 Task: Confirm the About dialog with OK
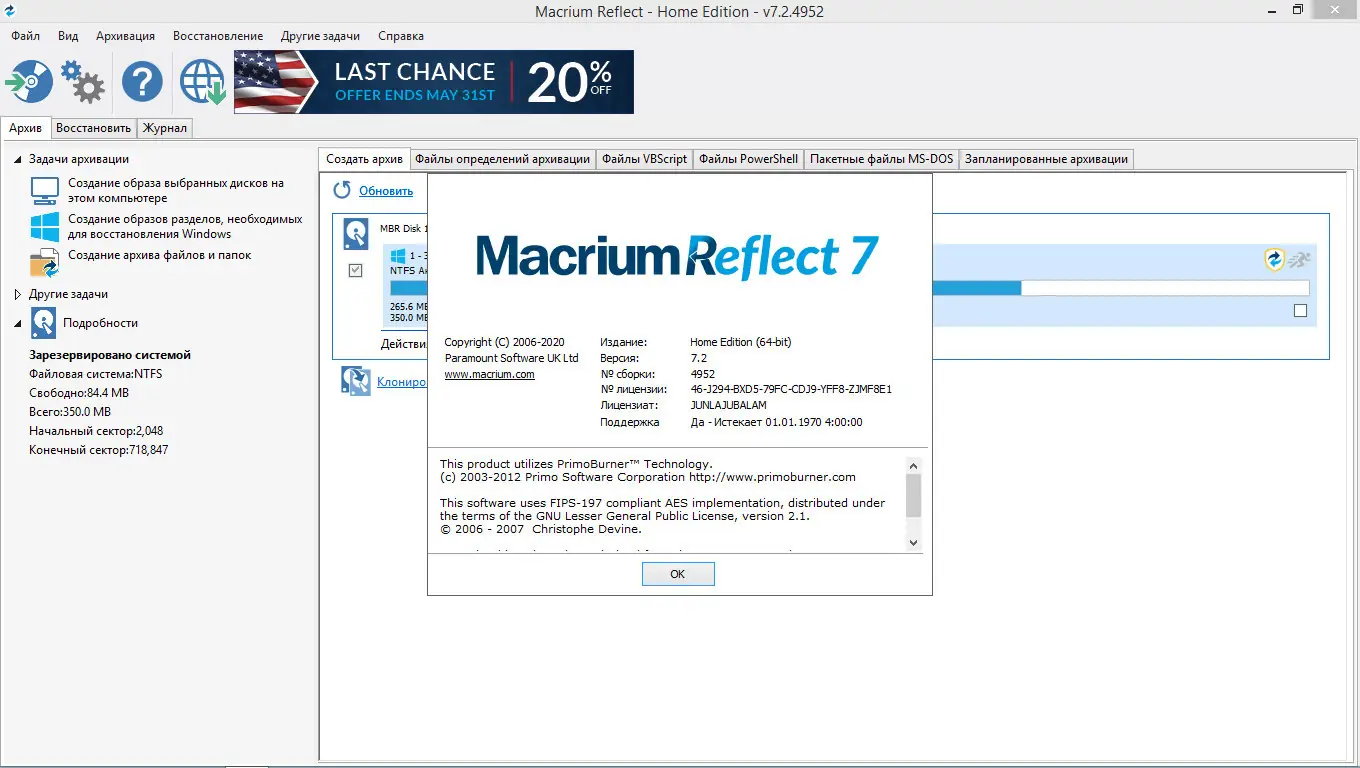tap(678, 574)
